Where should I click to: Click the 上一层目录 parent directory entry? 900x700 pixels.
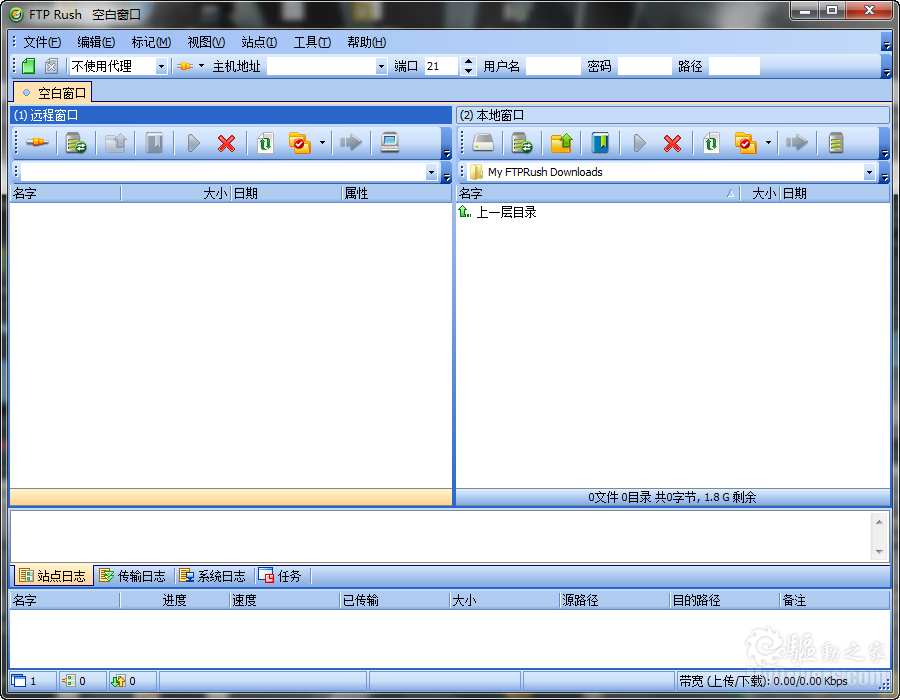pyautogui.click(x=497, y=212)
